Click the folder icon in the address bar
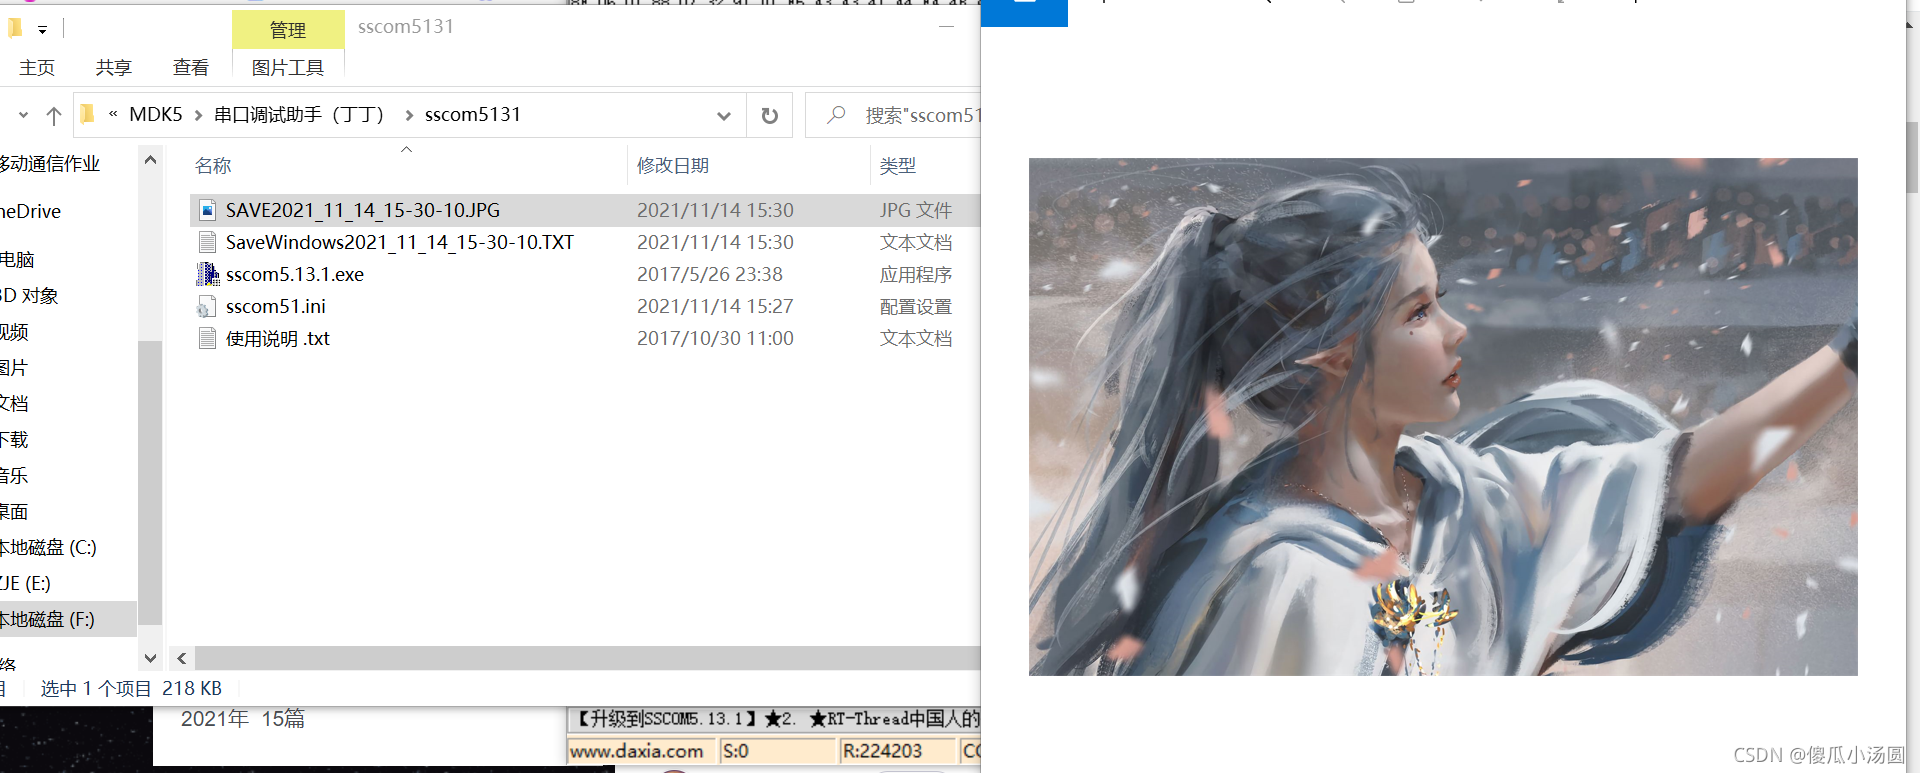1920x773 pixels. pyautogui.click(x=88, y=114)
